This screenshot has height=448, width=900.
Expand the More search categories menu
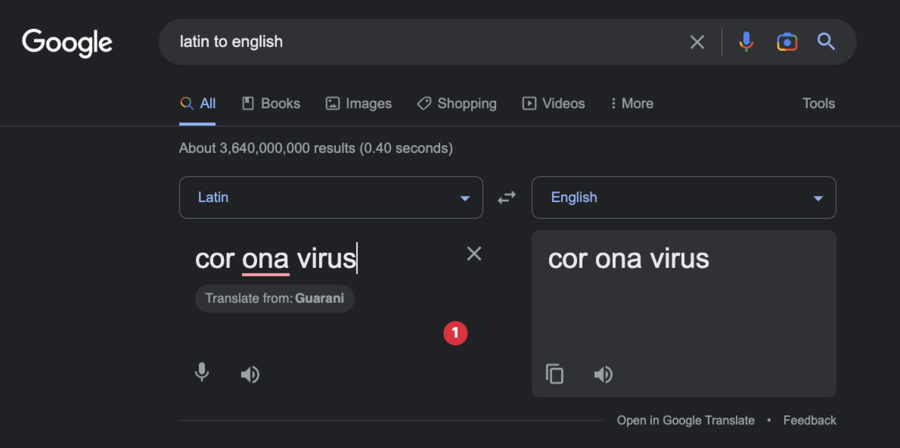[x=631, y=103]
